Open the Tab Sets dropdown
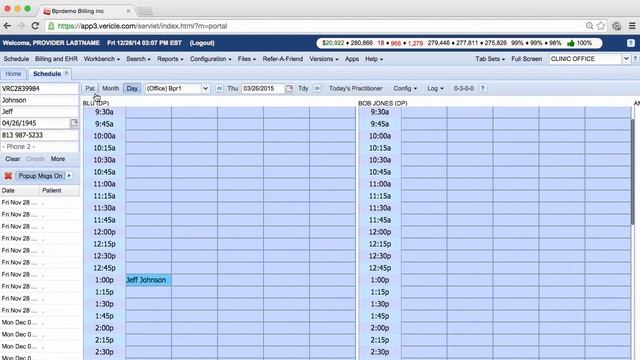 point(490,59)
